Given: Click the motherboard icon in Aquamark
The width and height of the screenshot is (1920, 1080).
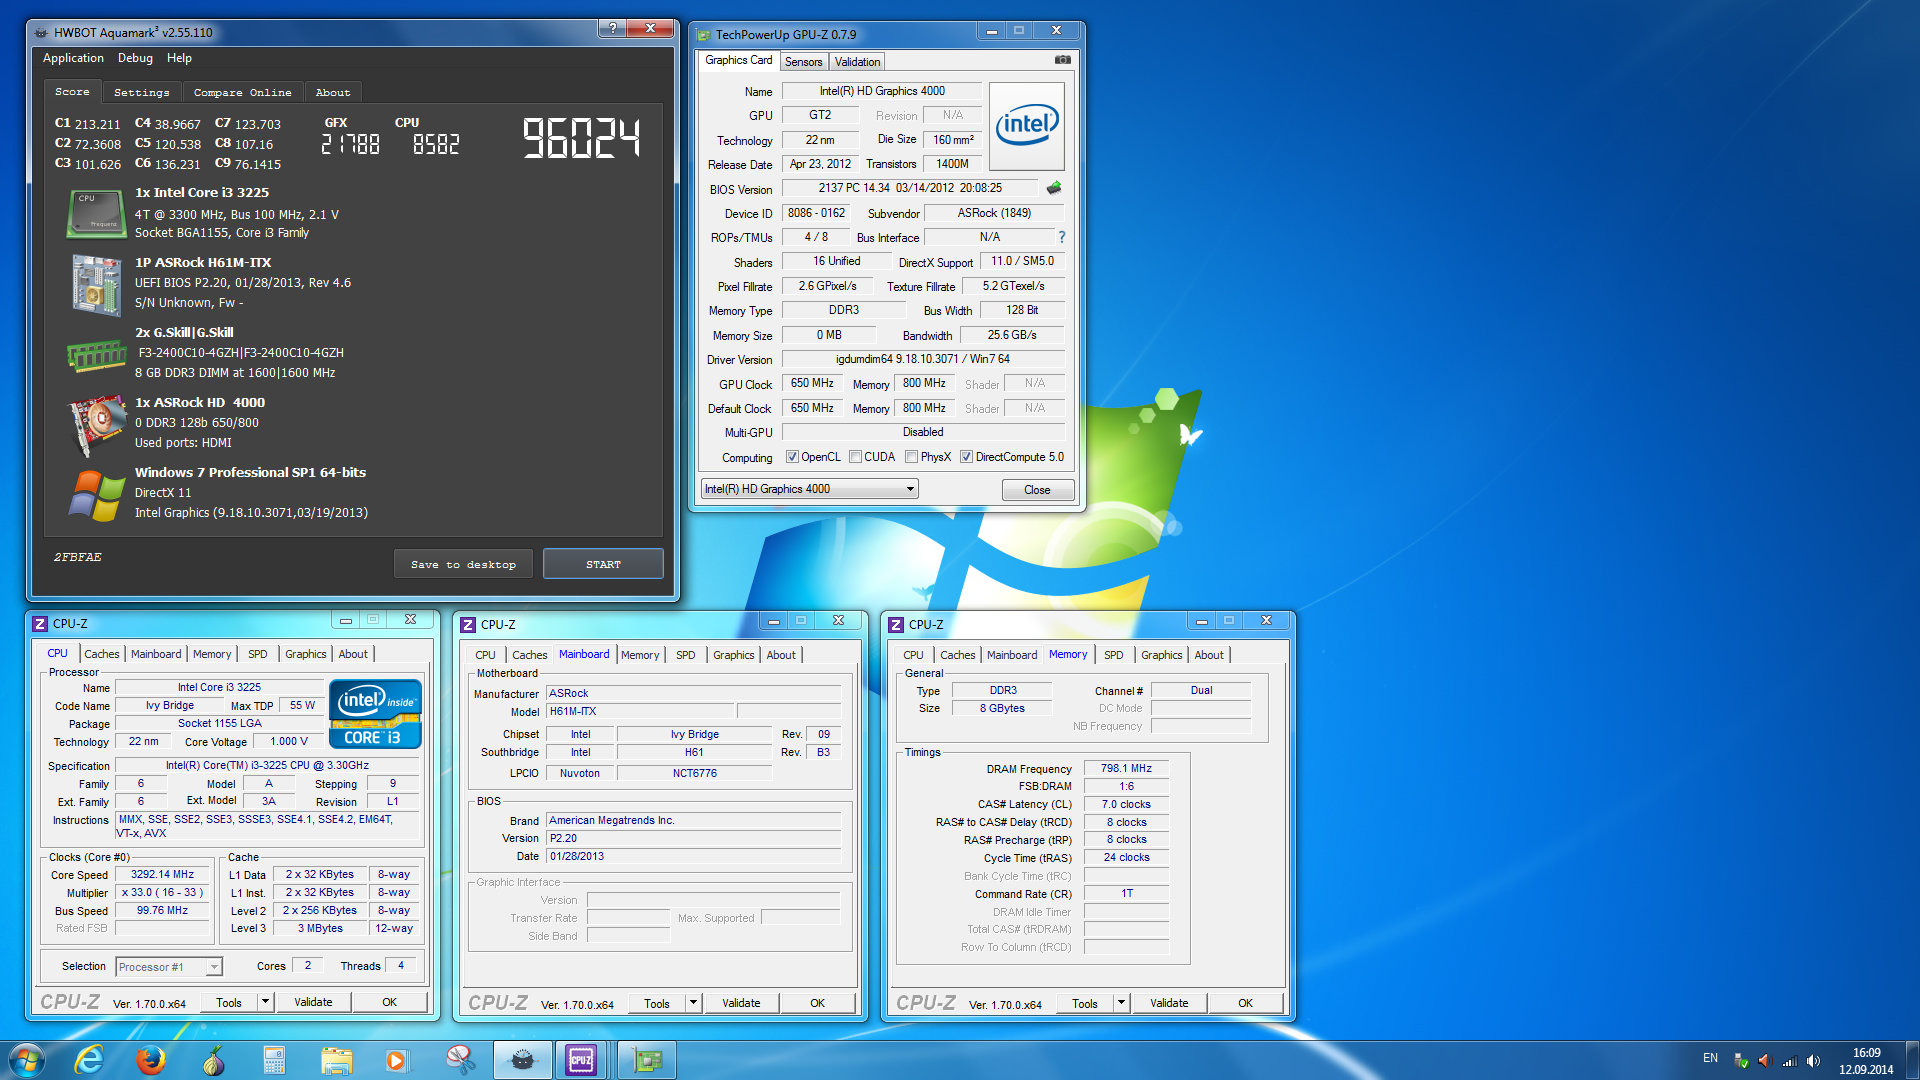Looking at the screenshot, I should 96,284.
